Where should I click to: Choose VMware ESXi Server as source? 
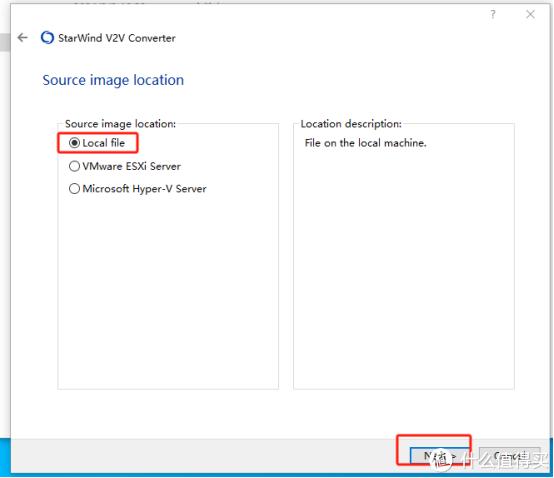[x=125, y=166]
